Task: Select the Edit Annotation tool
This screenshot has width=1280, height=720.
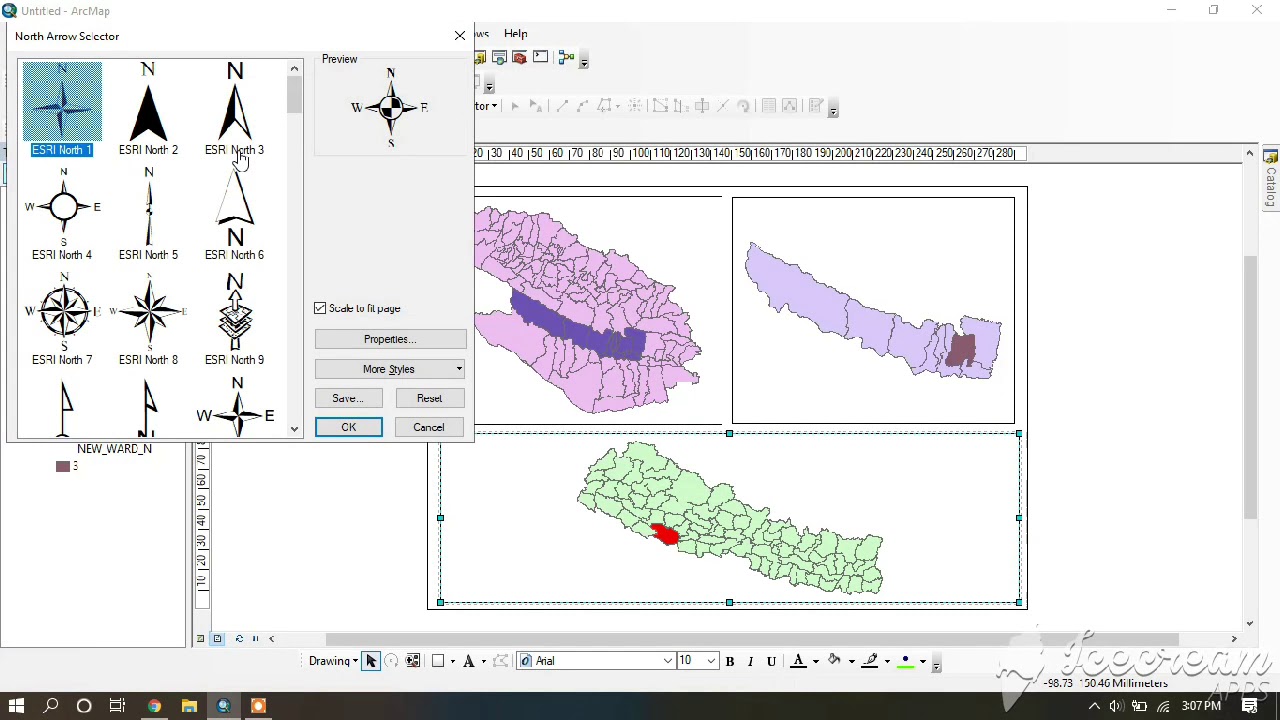Action: 535,106
